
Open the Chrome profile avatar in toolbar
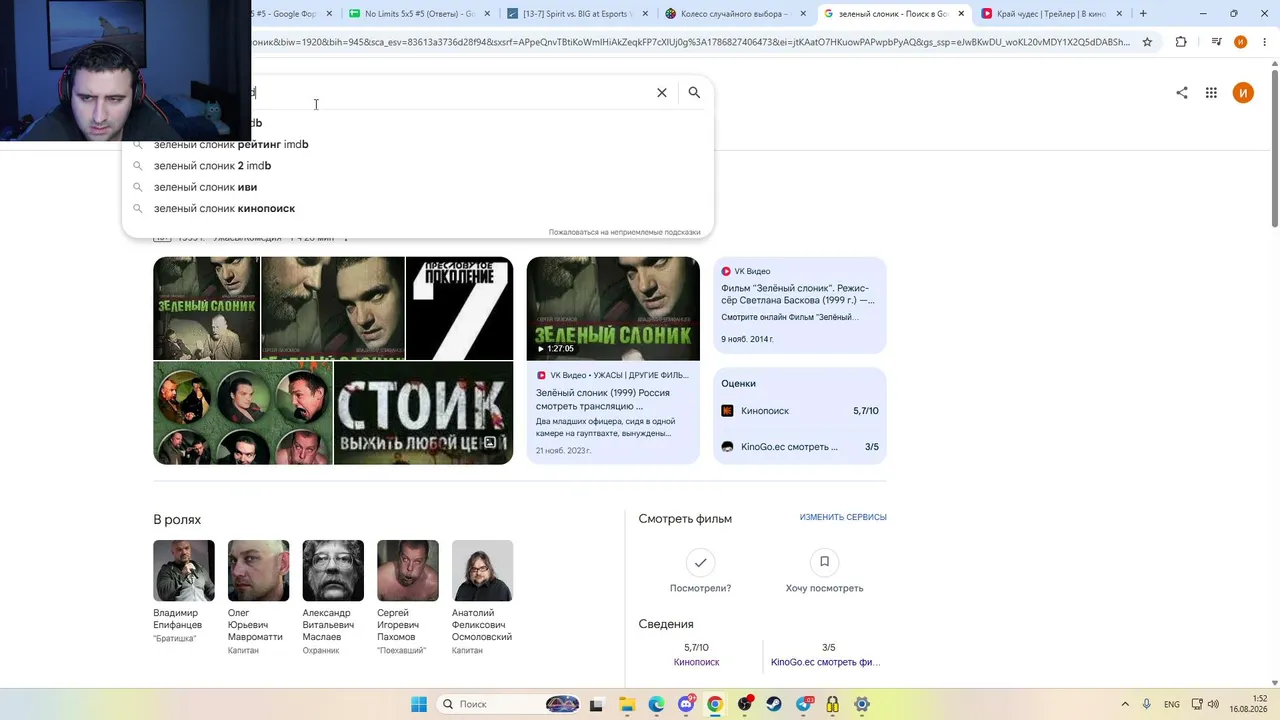[1241, 42]
